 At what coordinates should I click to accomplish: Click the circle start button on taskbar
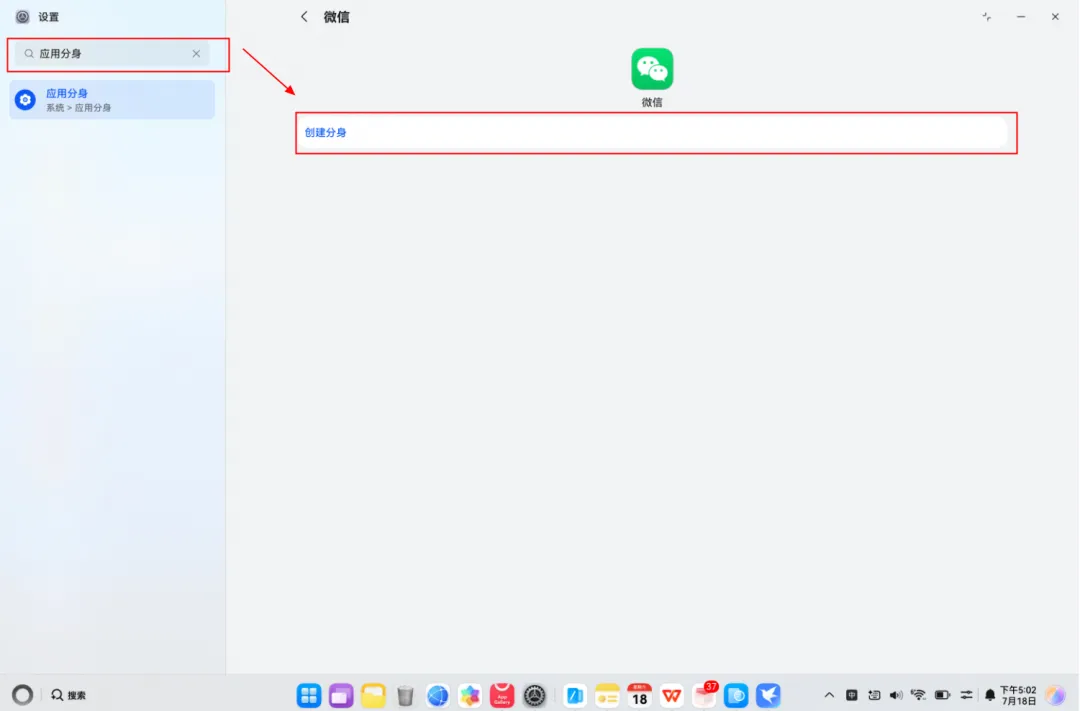[23, 694]
